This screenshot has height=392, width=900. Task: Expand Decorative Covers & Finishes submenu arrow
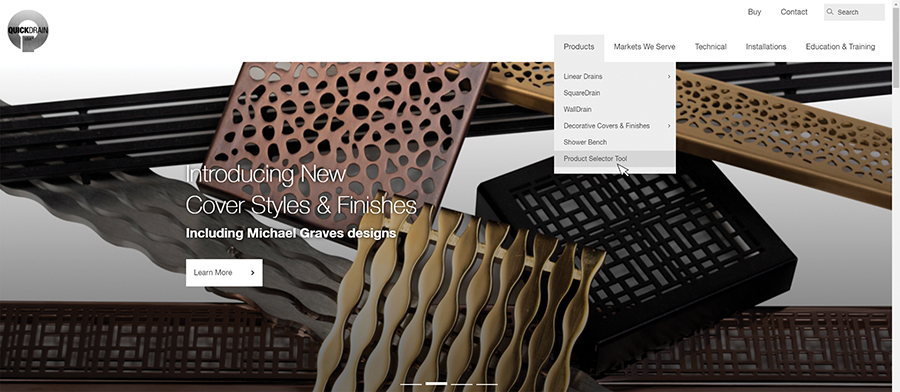pos(669,126)
